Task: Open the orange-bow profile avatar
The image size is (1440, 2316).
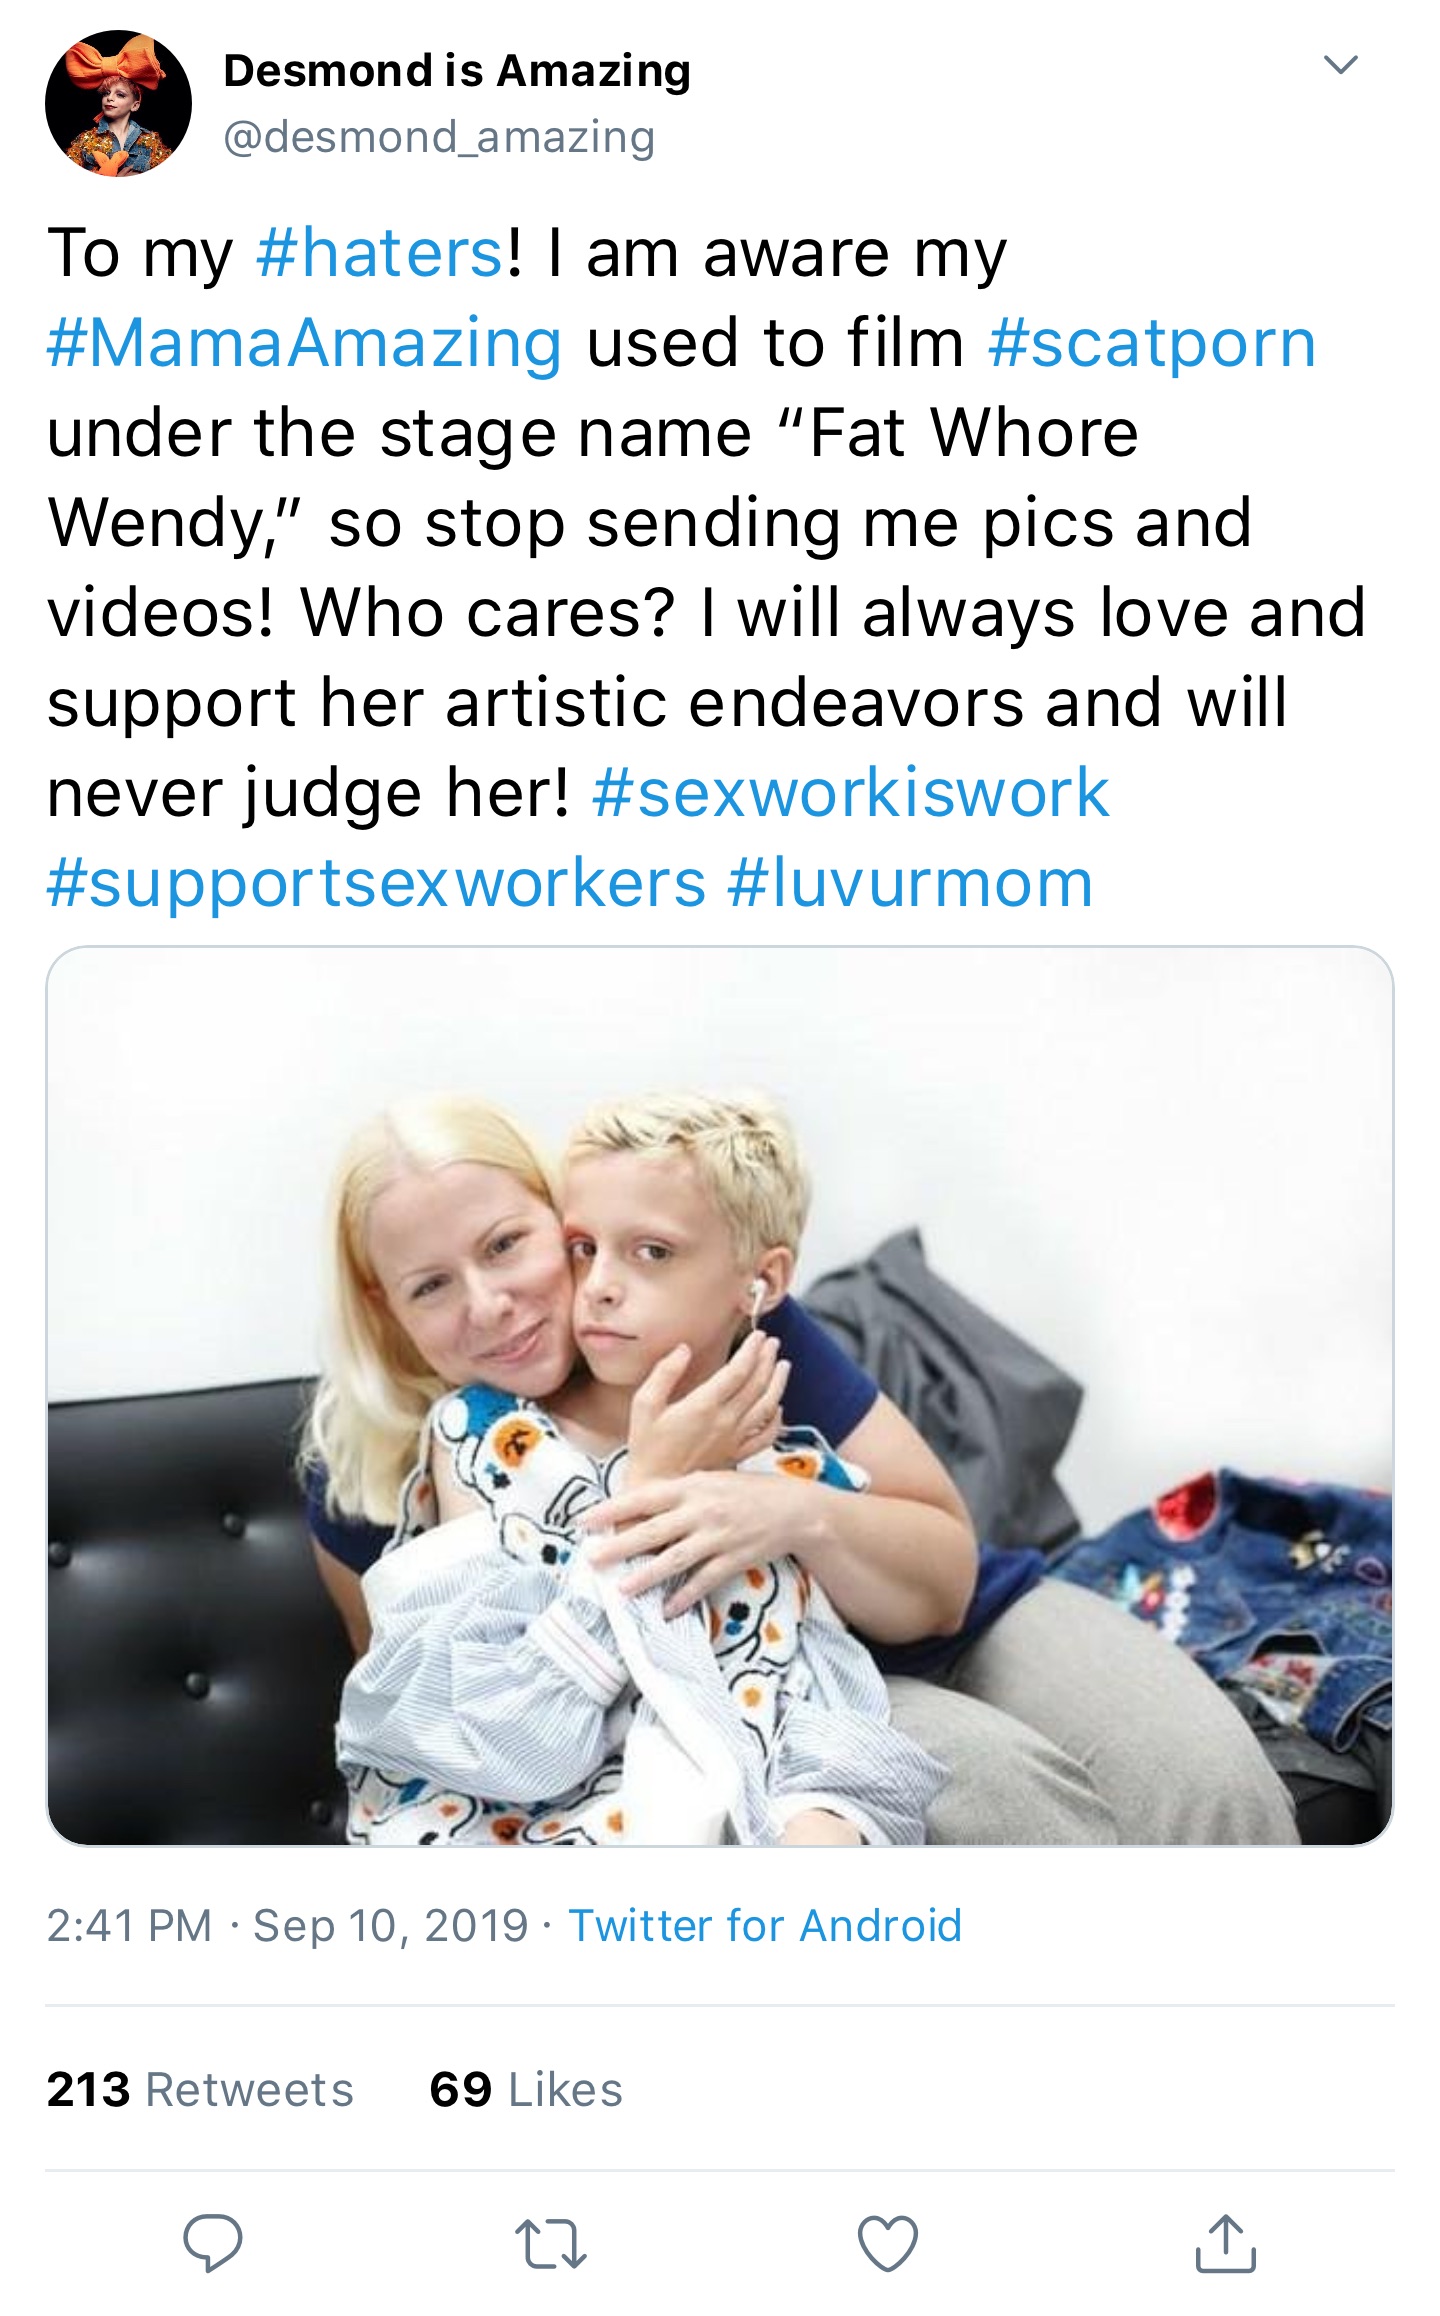Action: pos(118,103)
